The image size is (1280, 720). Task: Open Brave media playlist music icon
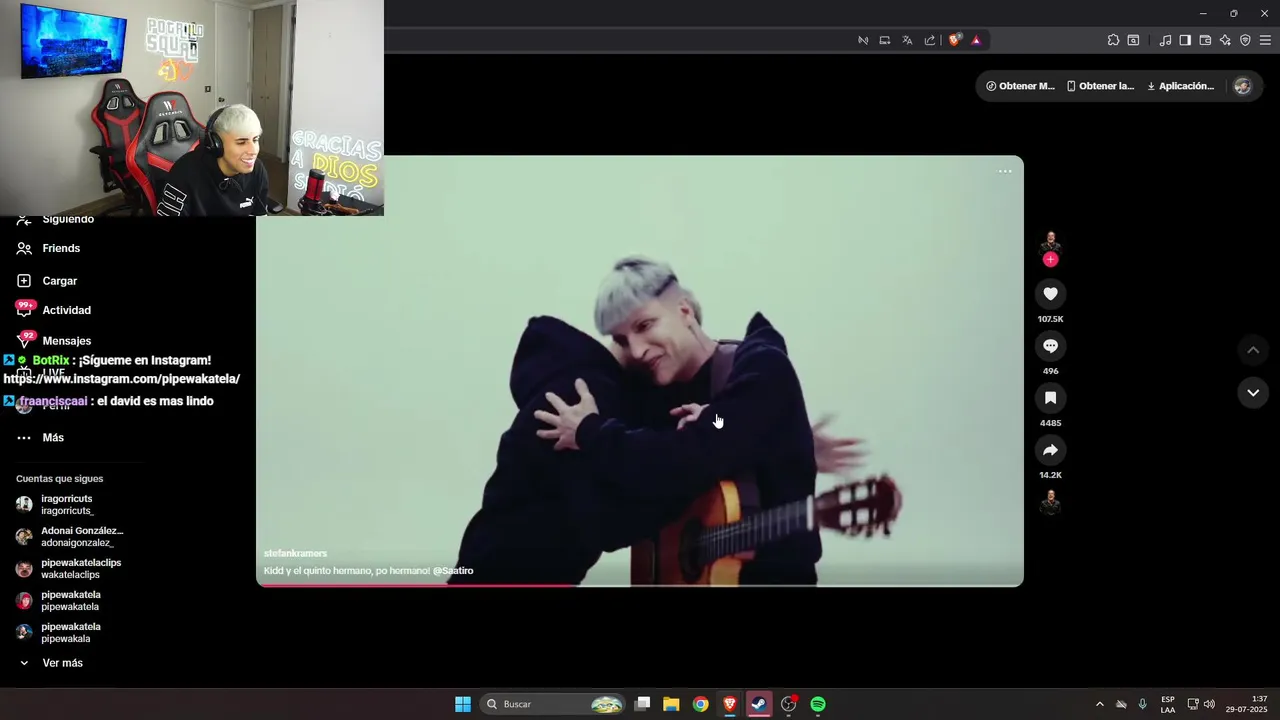coord(1165,40)
